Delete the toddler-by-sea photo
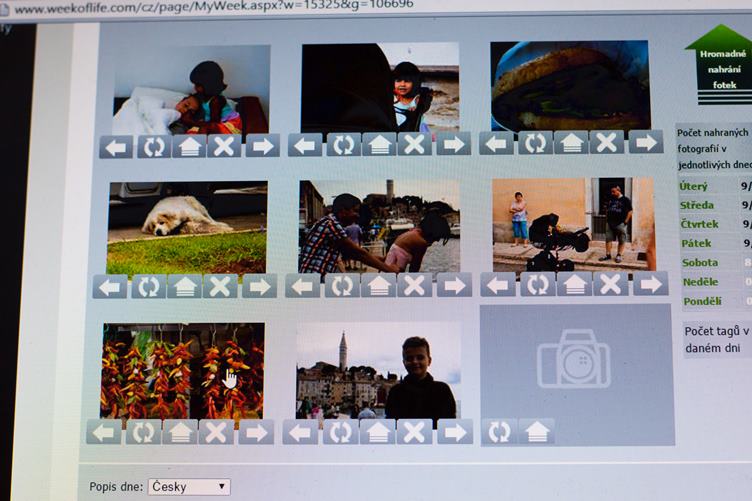The height and width of the screenshot is (501, 752). [x=414, y=144]
